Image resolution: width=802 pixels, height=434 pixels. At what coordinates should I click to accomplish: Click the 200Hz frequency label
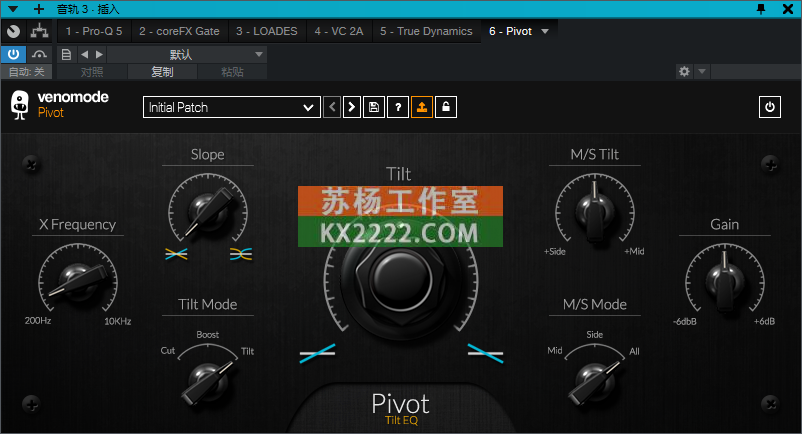tap(38, 321)
